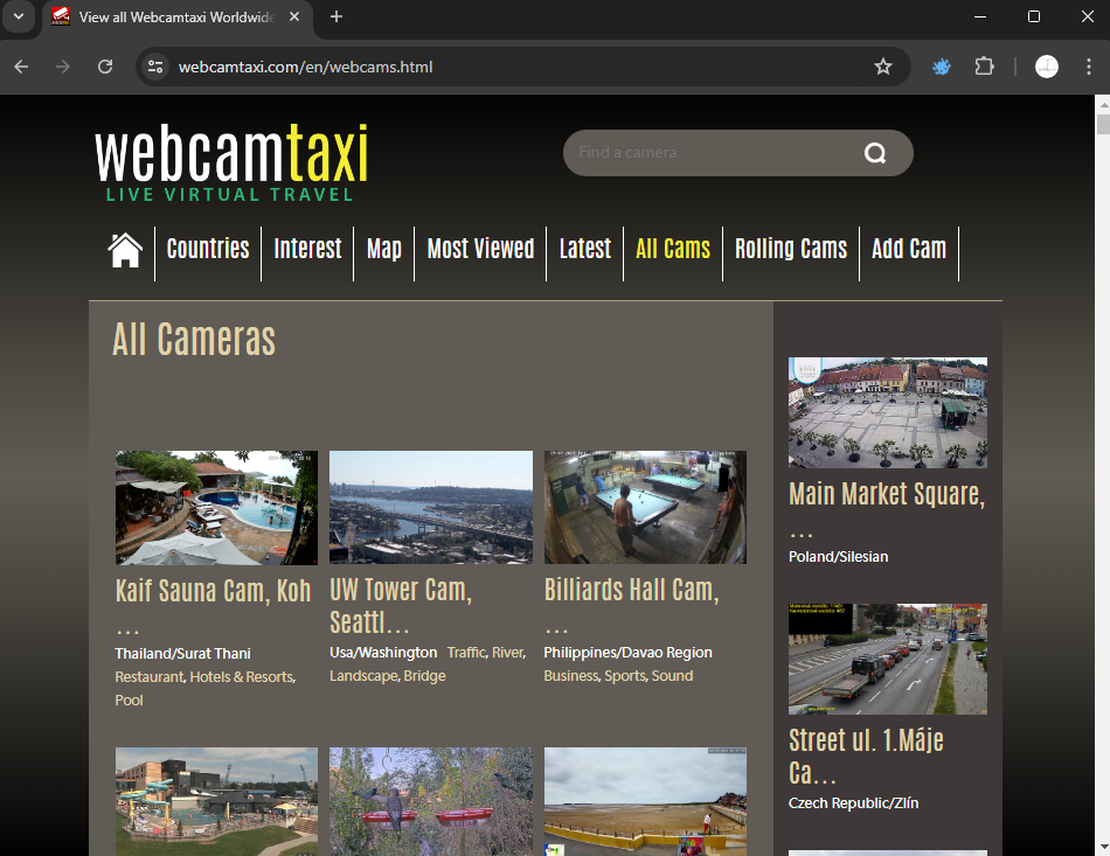The height and width of the screenshot is (856, 1110).
Task: Click the blue extension icon beside the address bar
Action: tap(941, 66)
